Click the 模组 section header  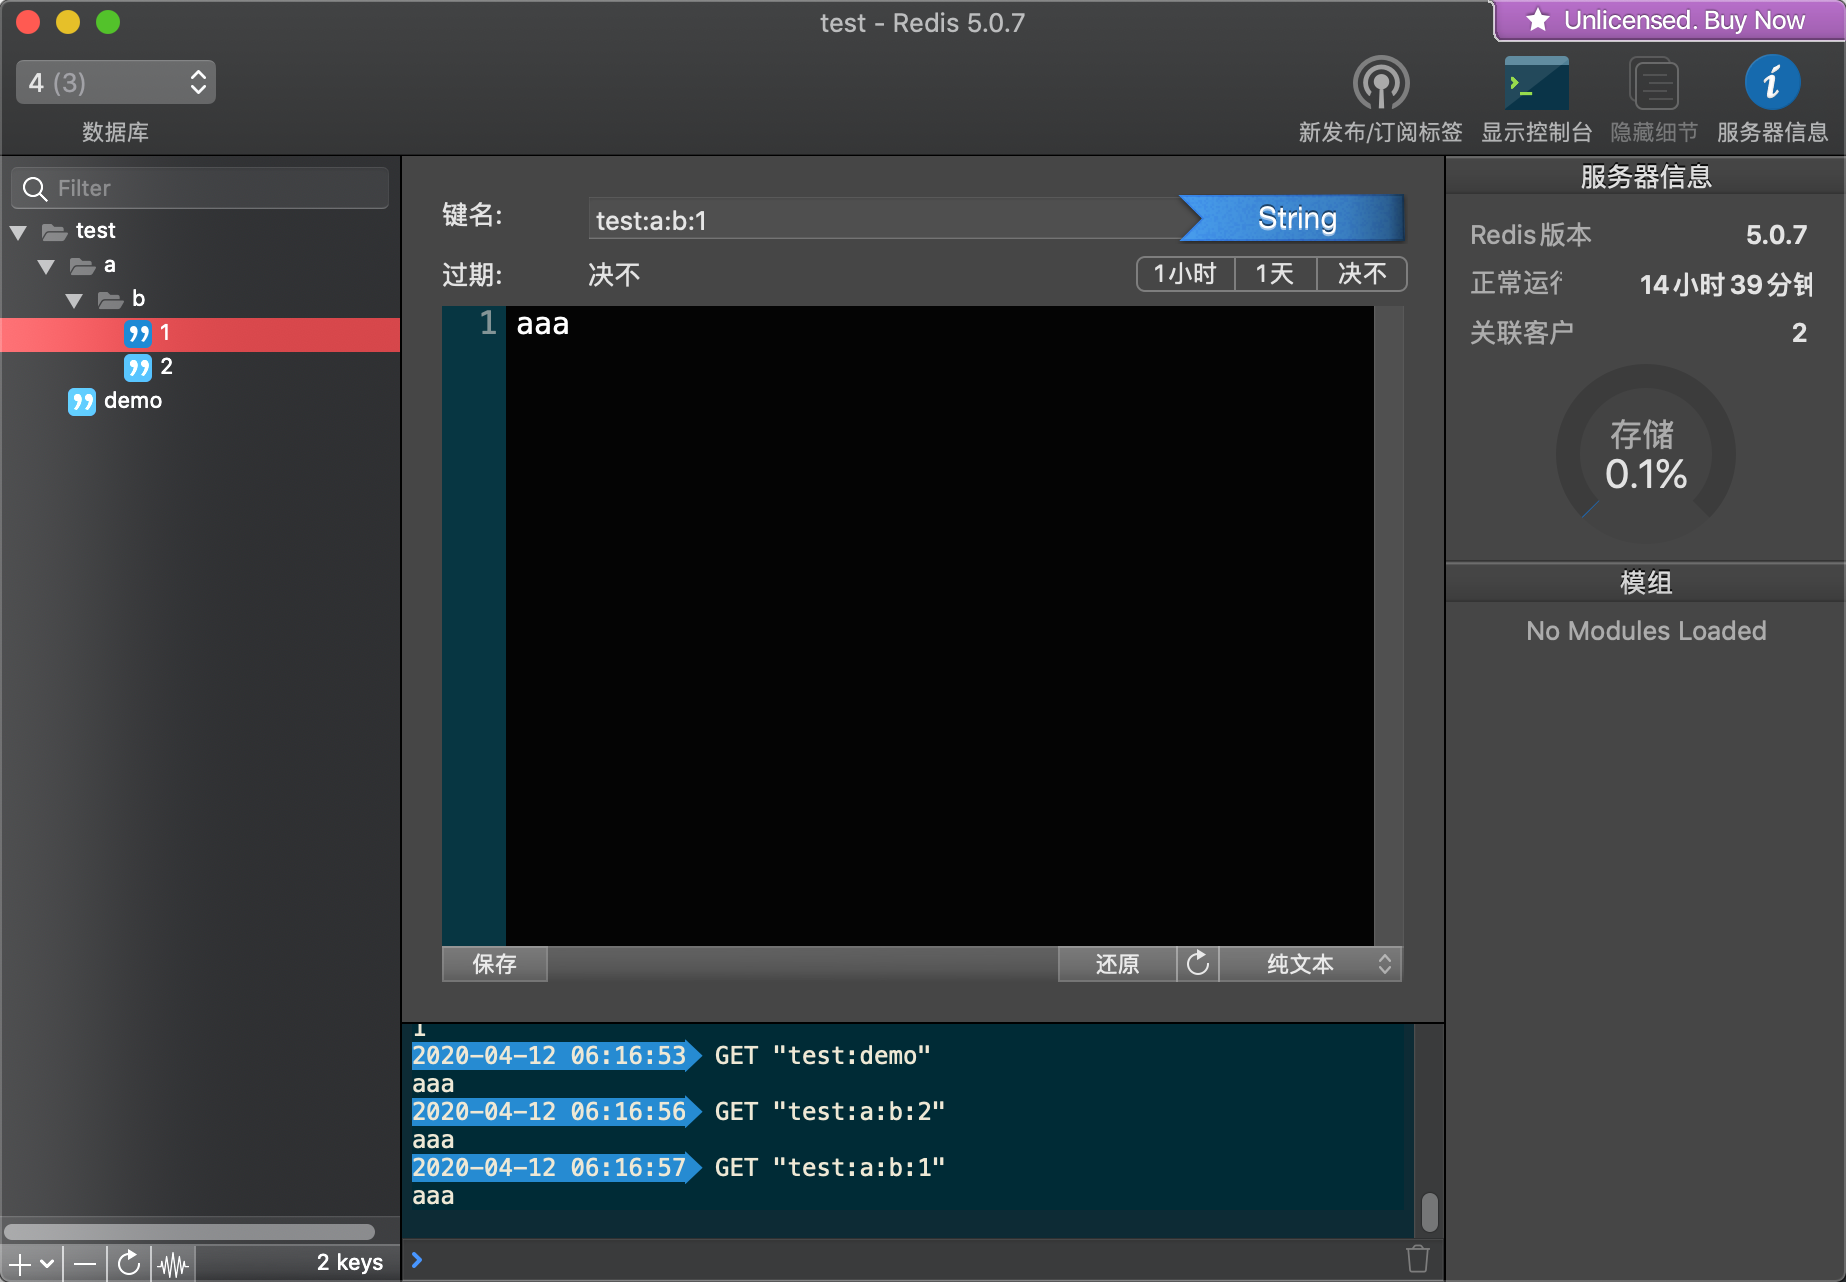pyautogui.click(x=1646, y=582)
